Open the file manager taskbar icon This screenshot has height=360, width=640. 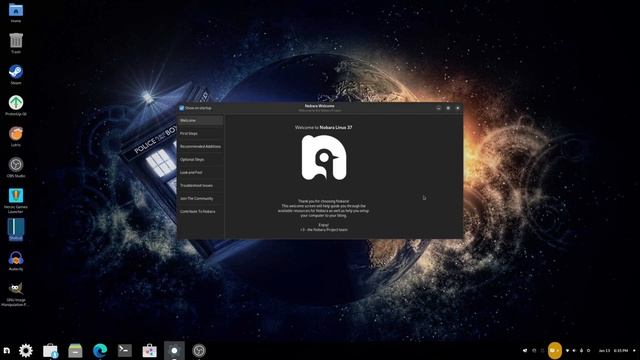tap(75, 351)
